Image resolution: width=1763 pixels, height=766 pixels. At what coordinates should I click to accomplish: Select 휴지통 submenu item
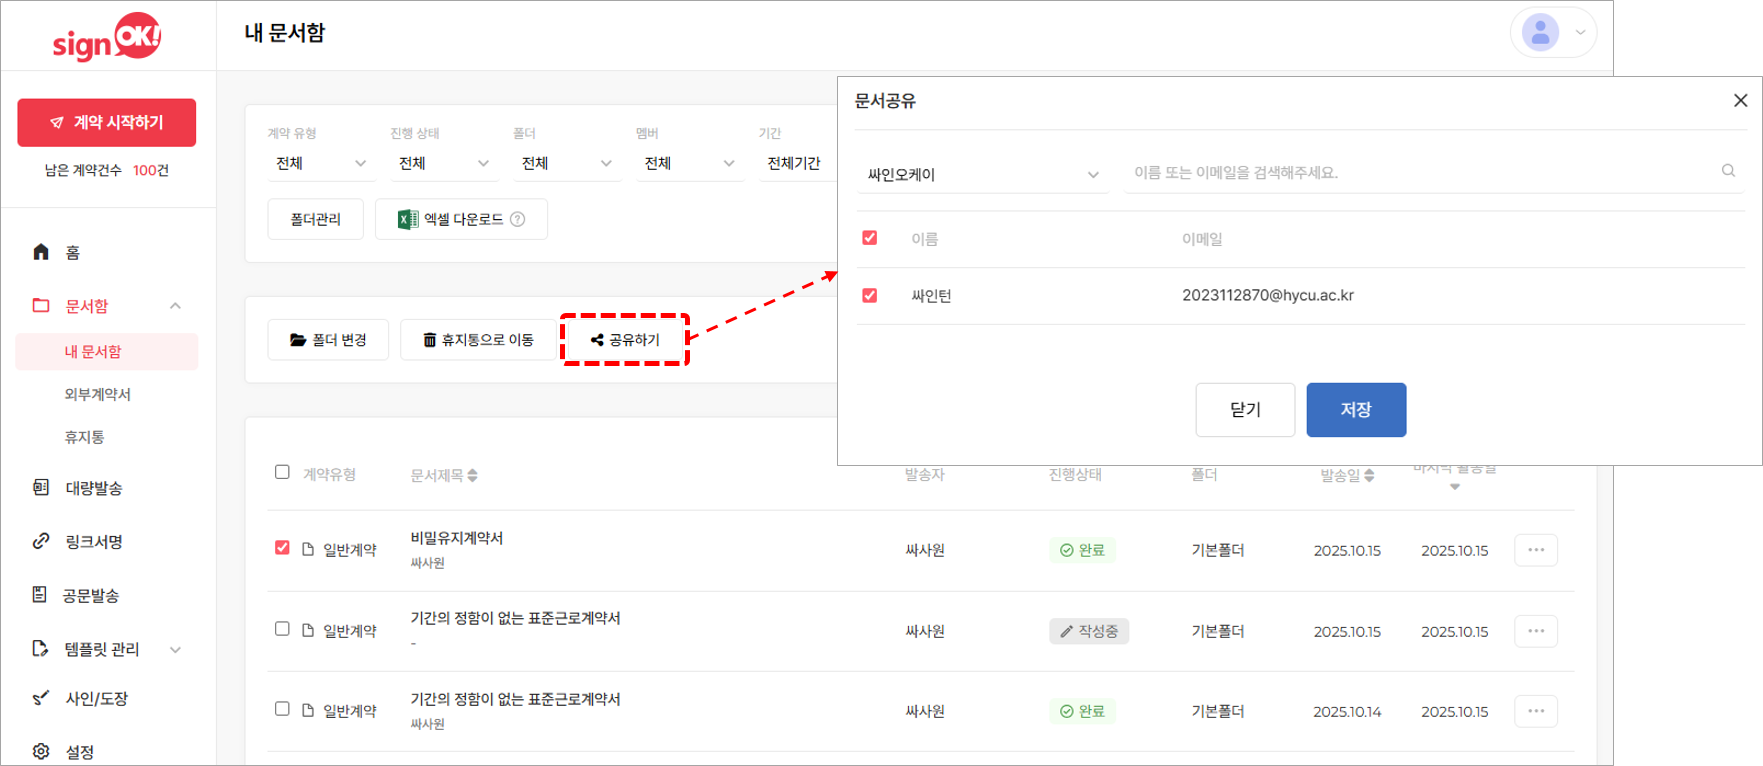click(x=84, y=437)
